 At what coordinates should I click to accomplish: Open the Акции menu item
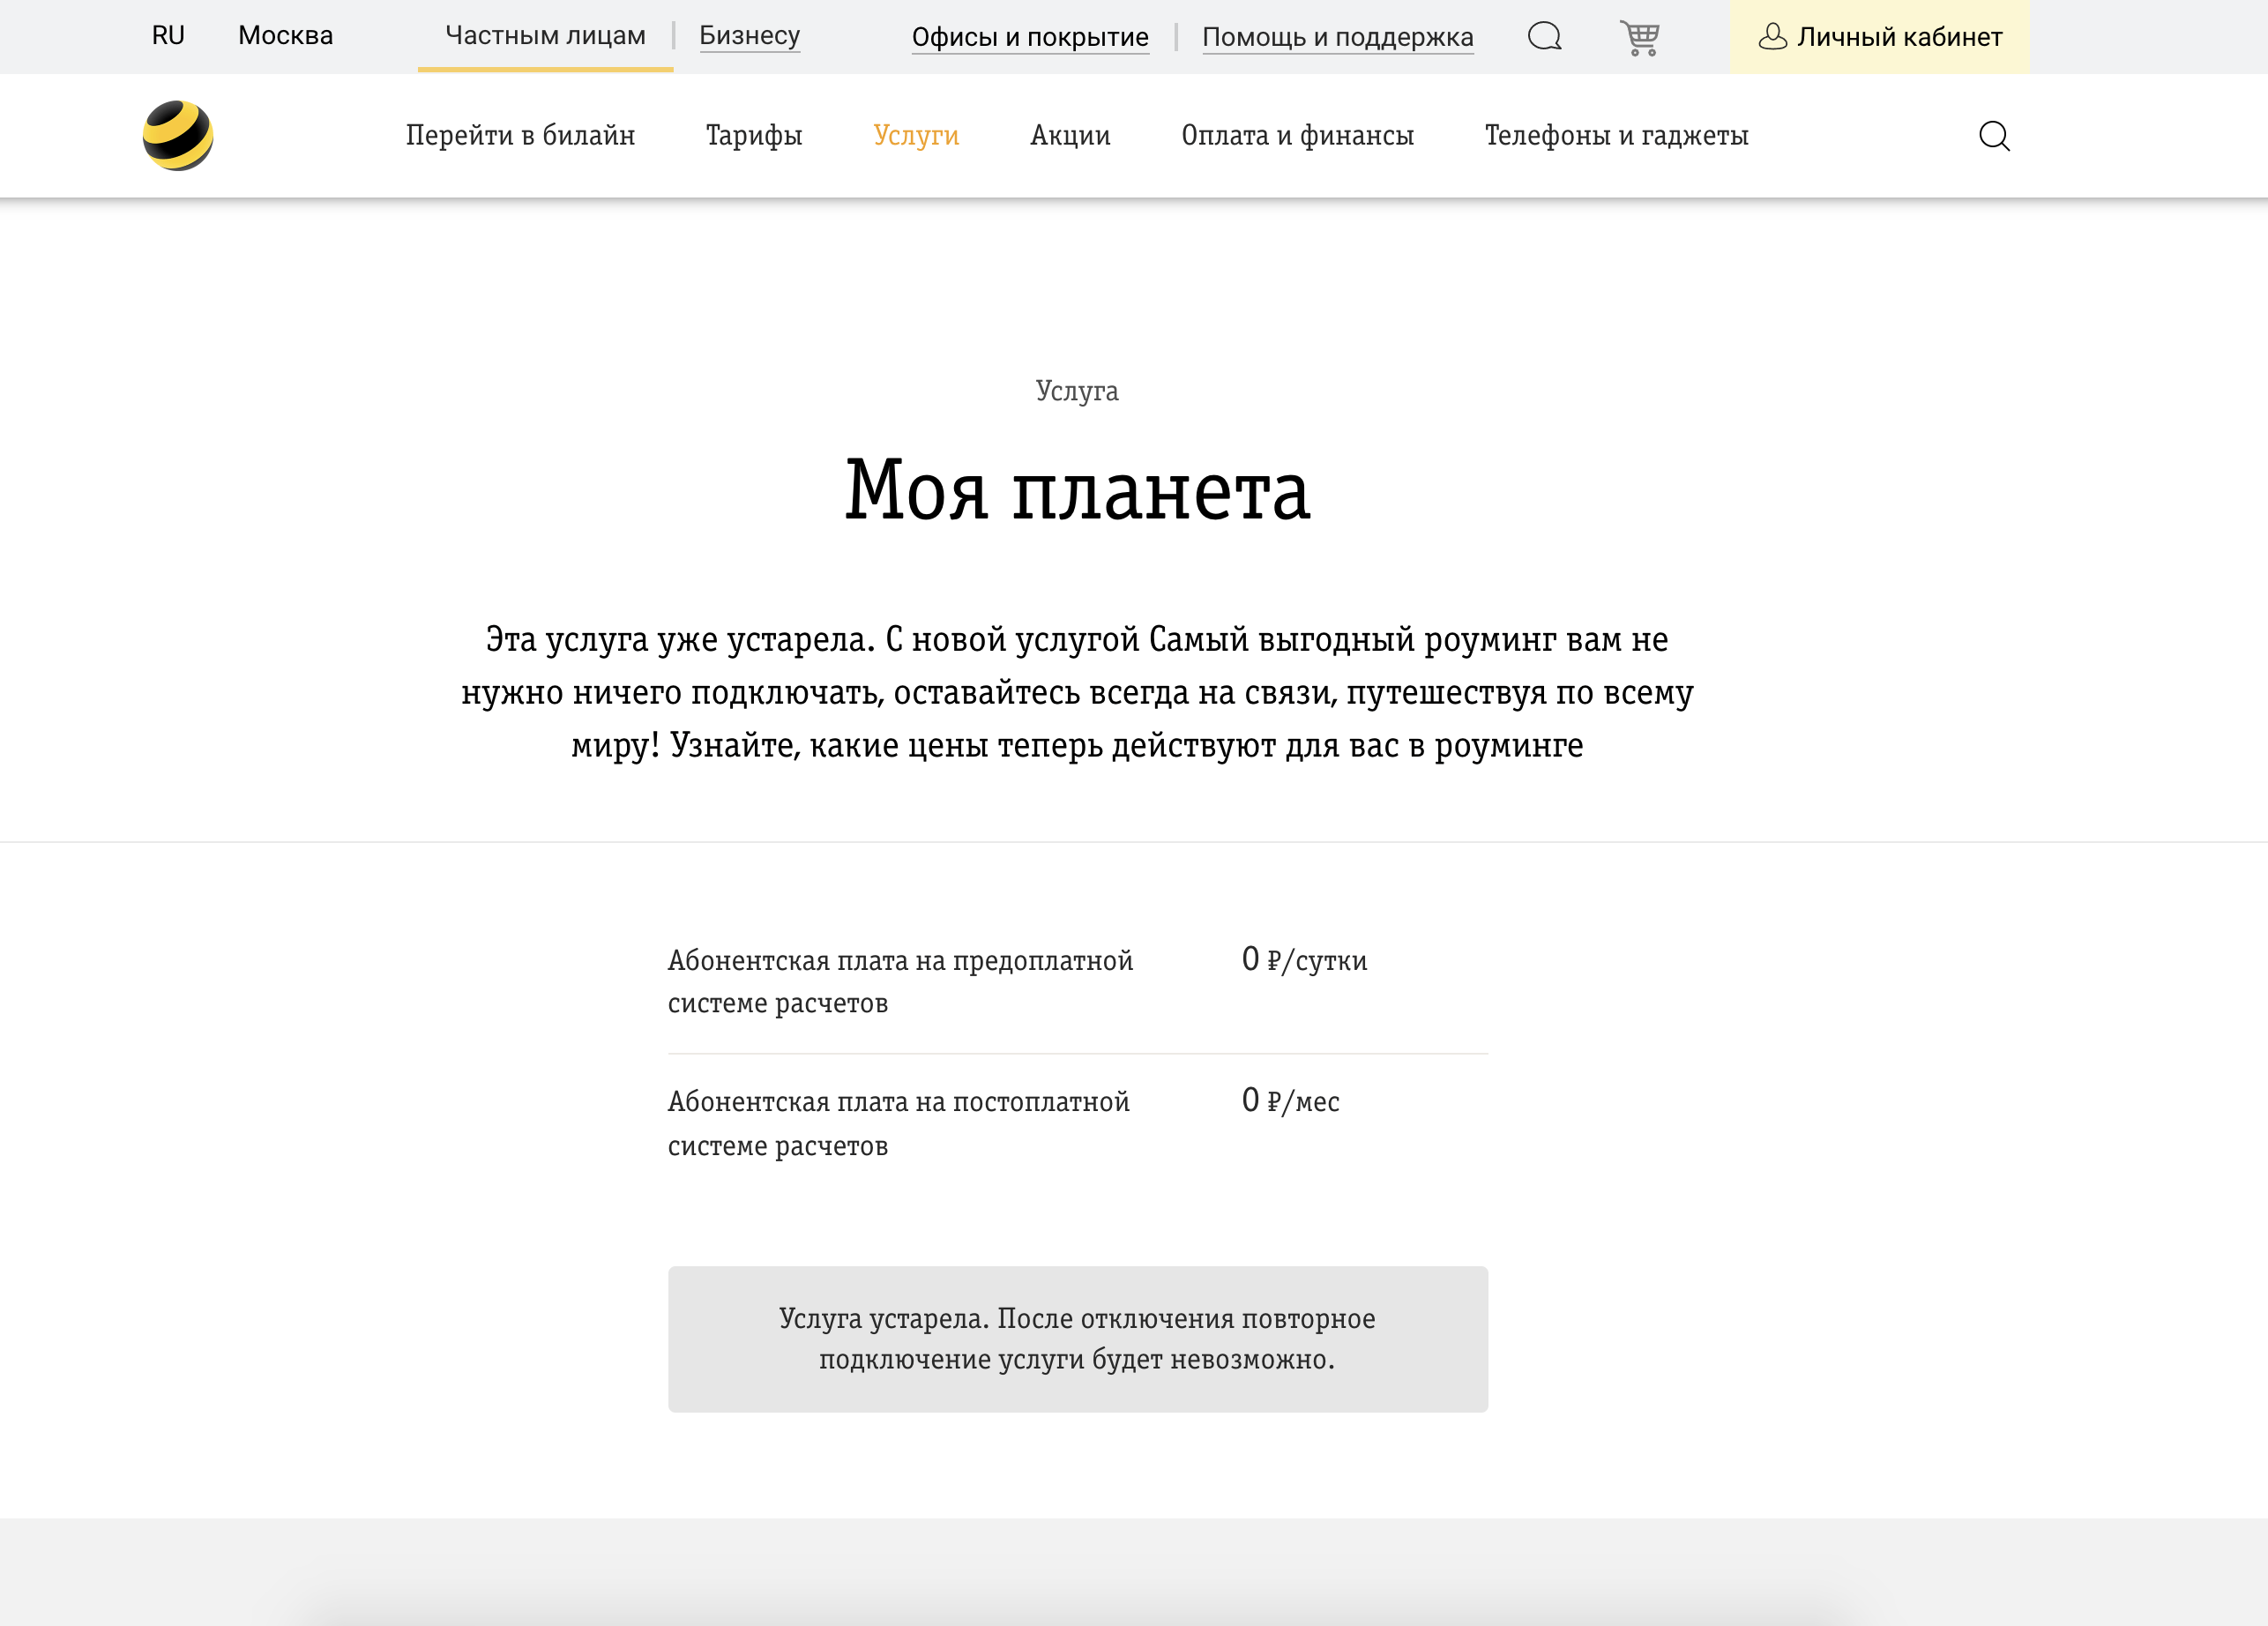pyautogui.click(x=1070, y=135)
